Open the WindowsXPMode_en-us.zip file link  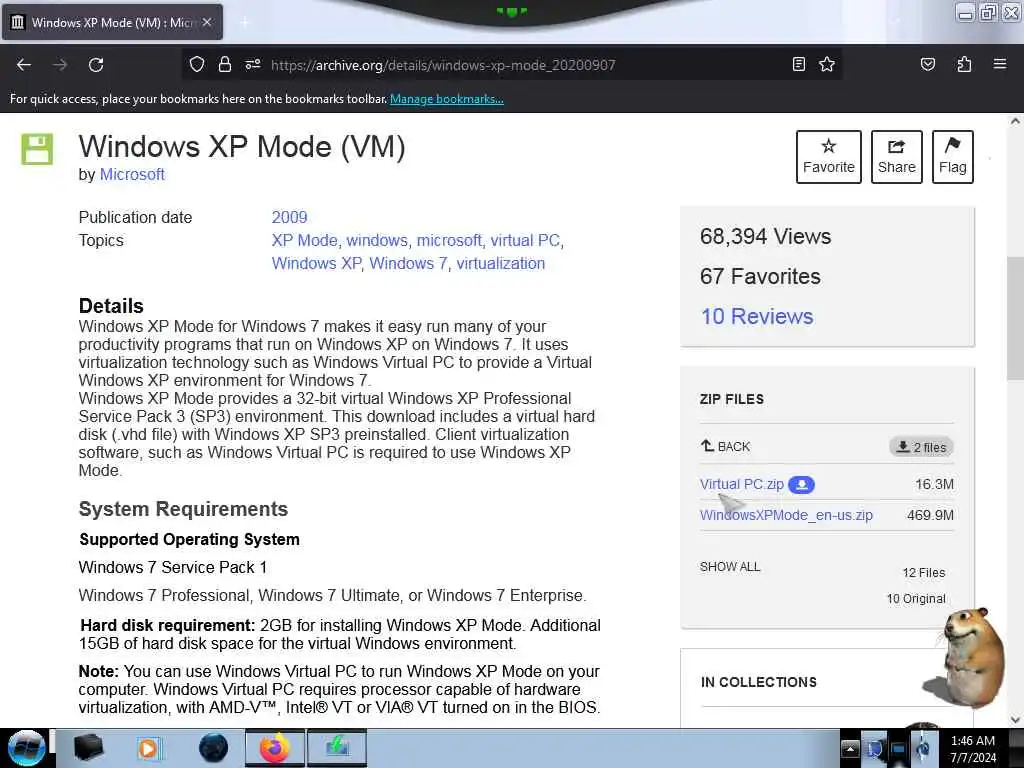point(786,515)
